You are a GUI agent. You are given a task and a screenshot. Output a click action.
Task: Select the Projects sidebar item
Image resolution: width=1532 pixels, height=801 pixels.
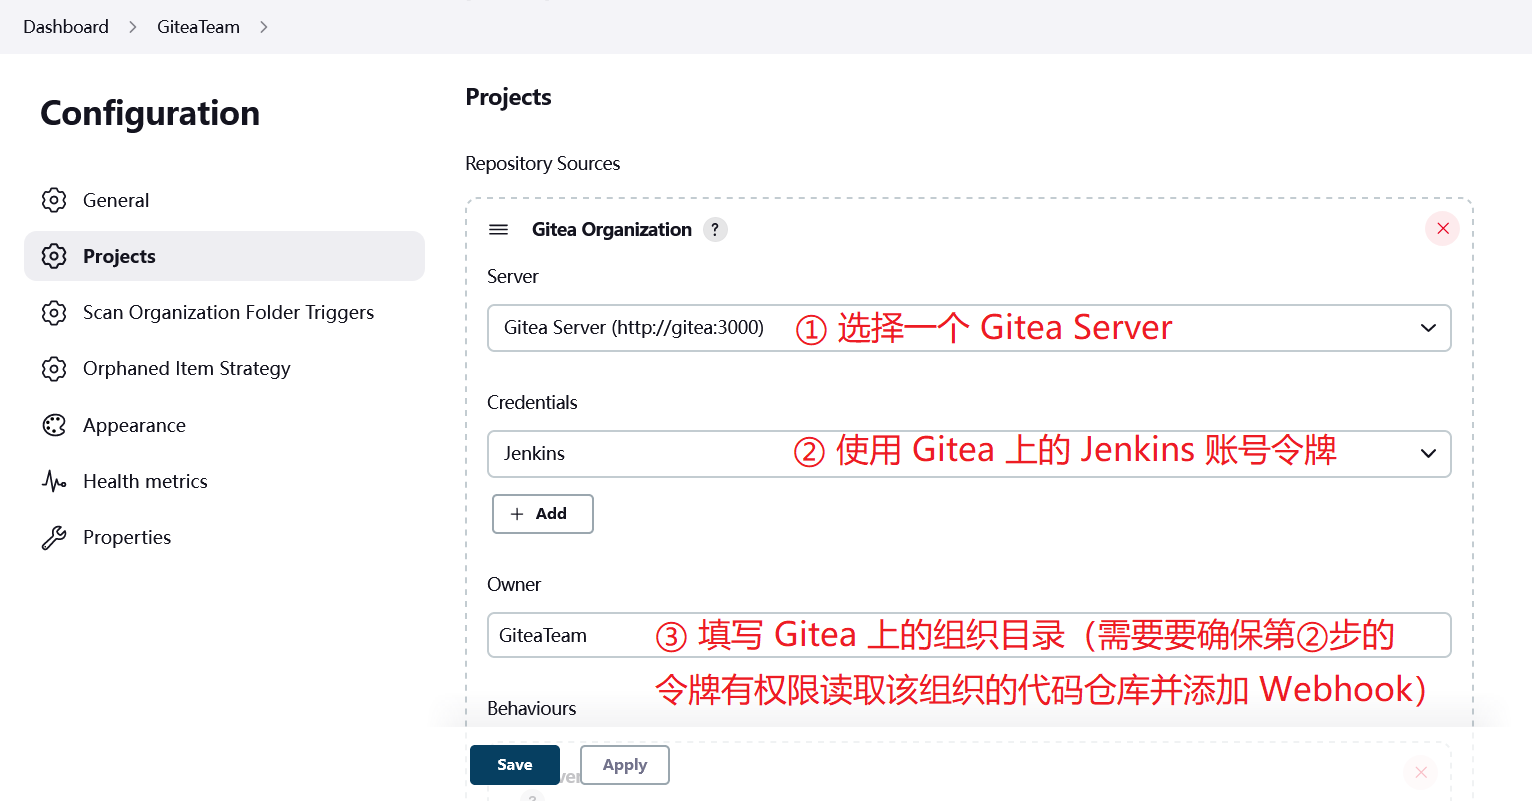[224, 256]
